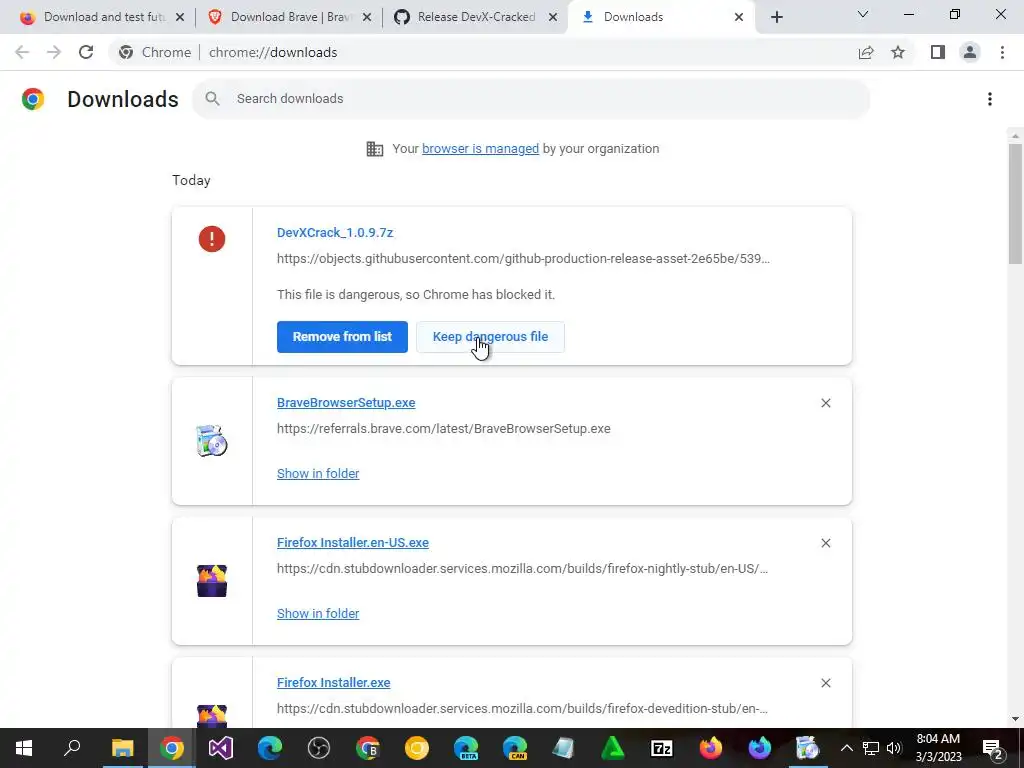The height and width of the screenshot is (768, 1024).
Task: Open a new tab with plus button
Action: click(776, 17)
